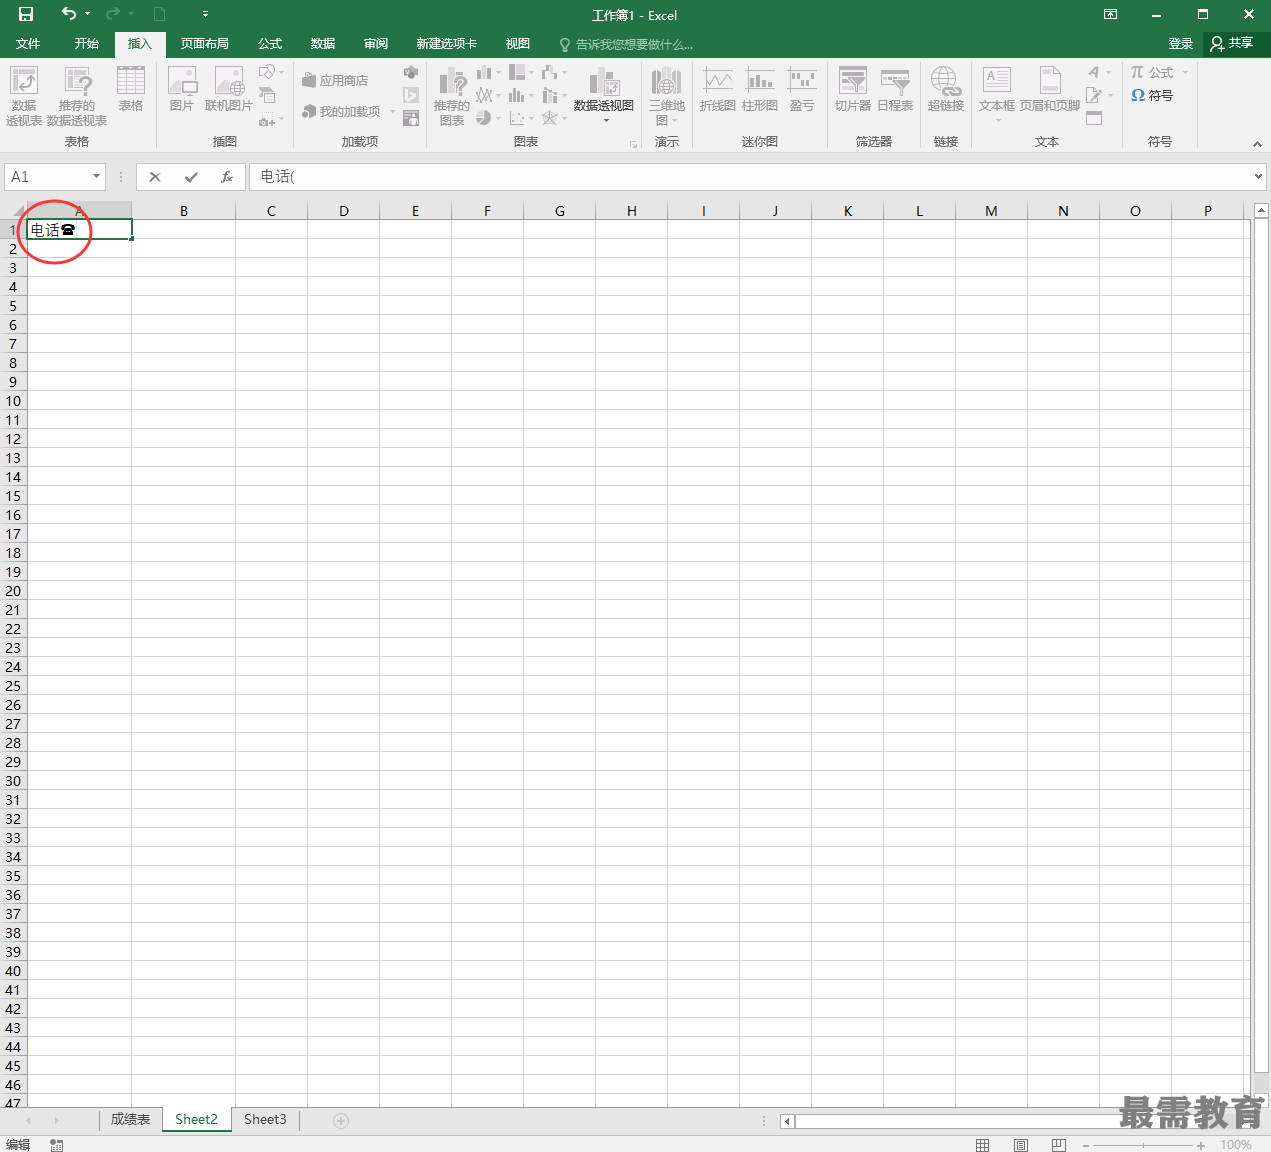Expand My Add-ins (我的加载项) dropdown
Viewport: 1271px width, 1152px height.
point(392,111)
